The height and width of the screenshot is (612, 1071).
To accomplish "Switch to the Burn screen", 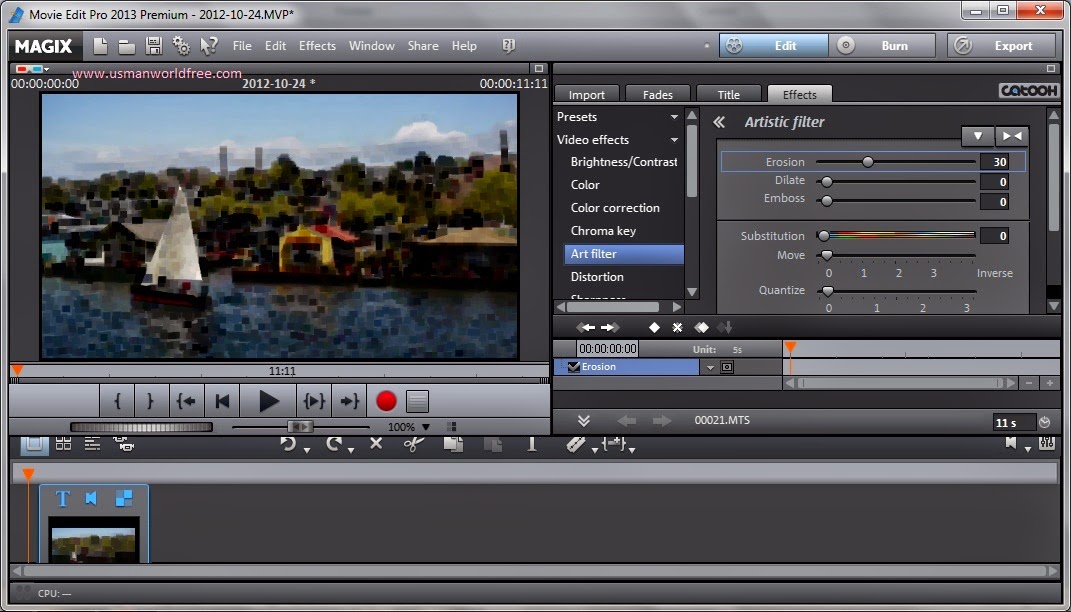I will (882, 46).
